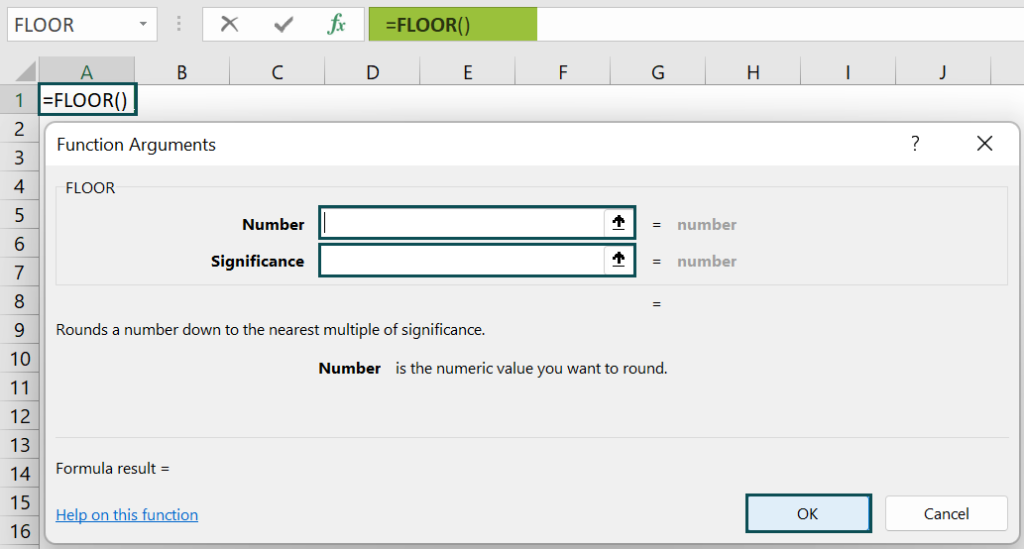Select column C header

278,71
